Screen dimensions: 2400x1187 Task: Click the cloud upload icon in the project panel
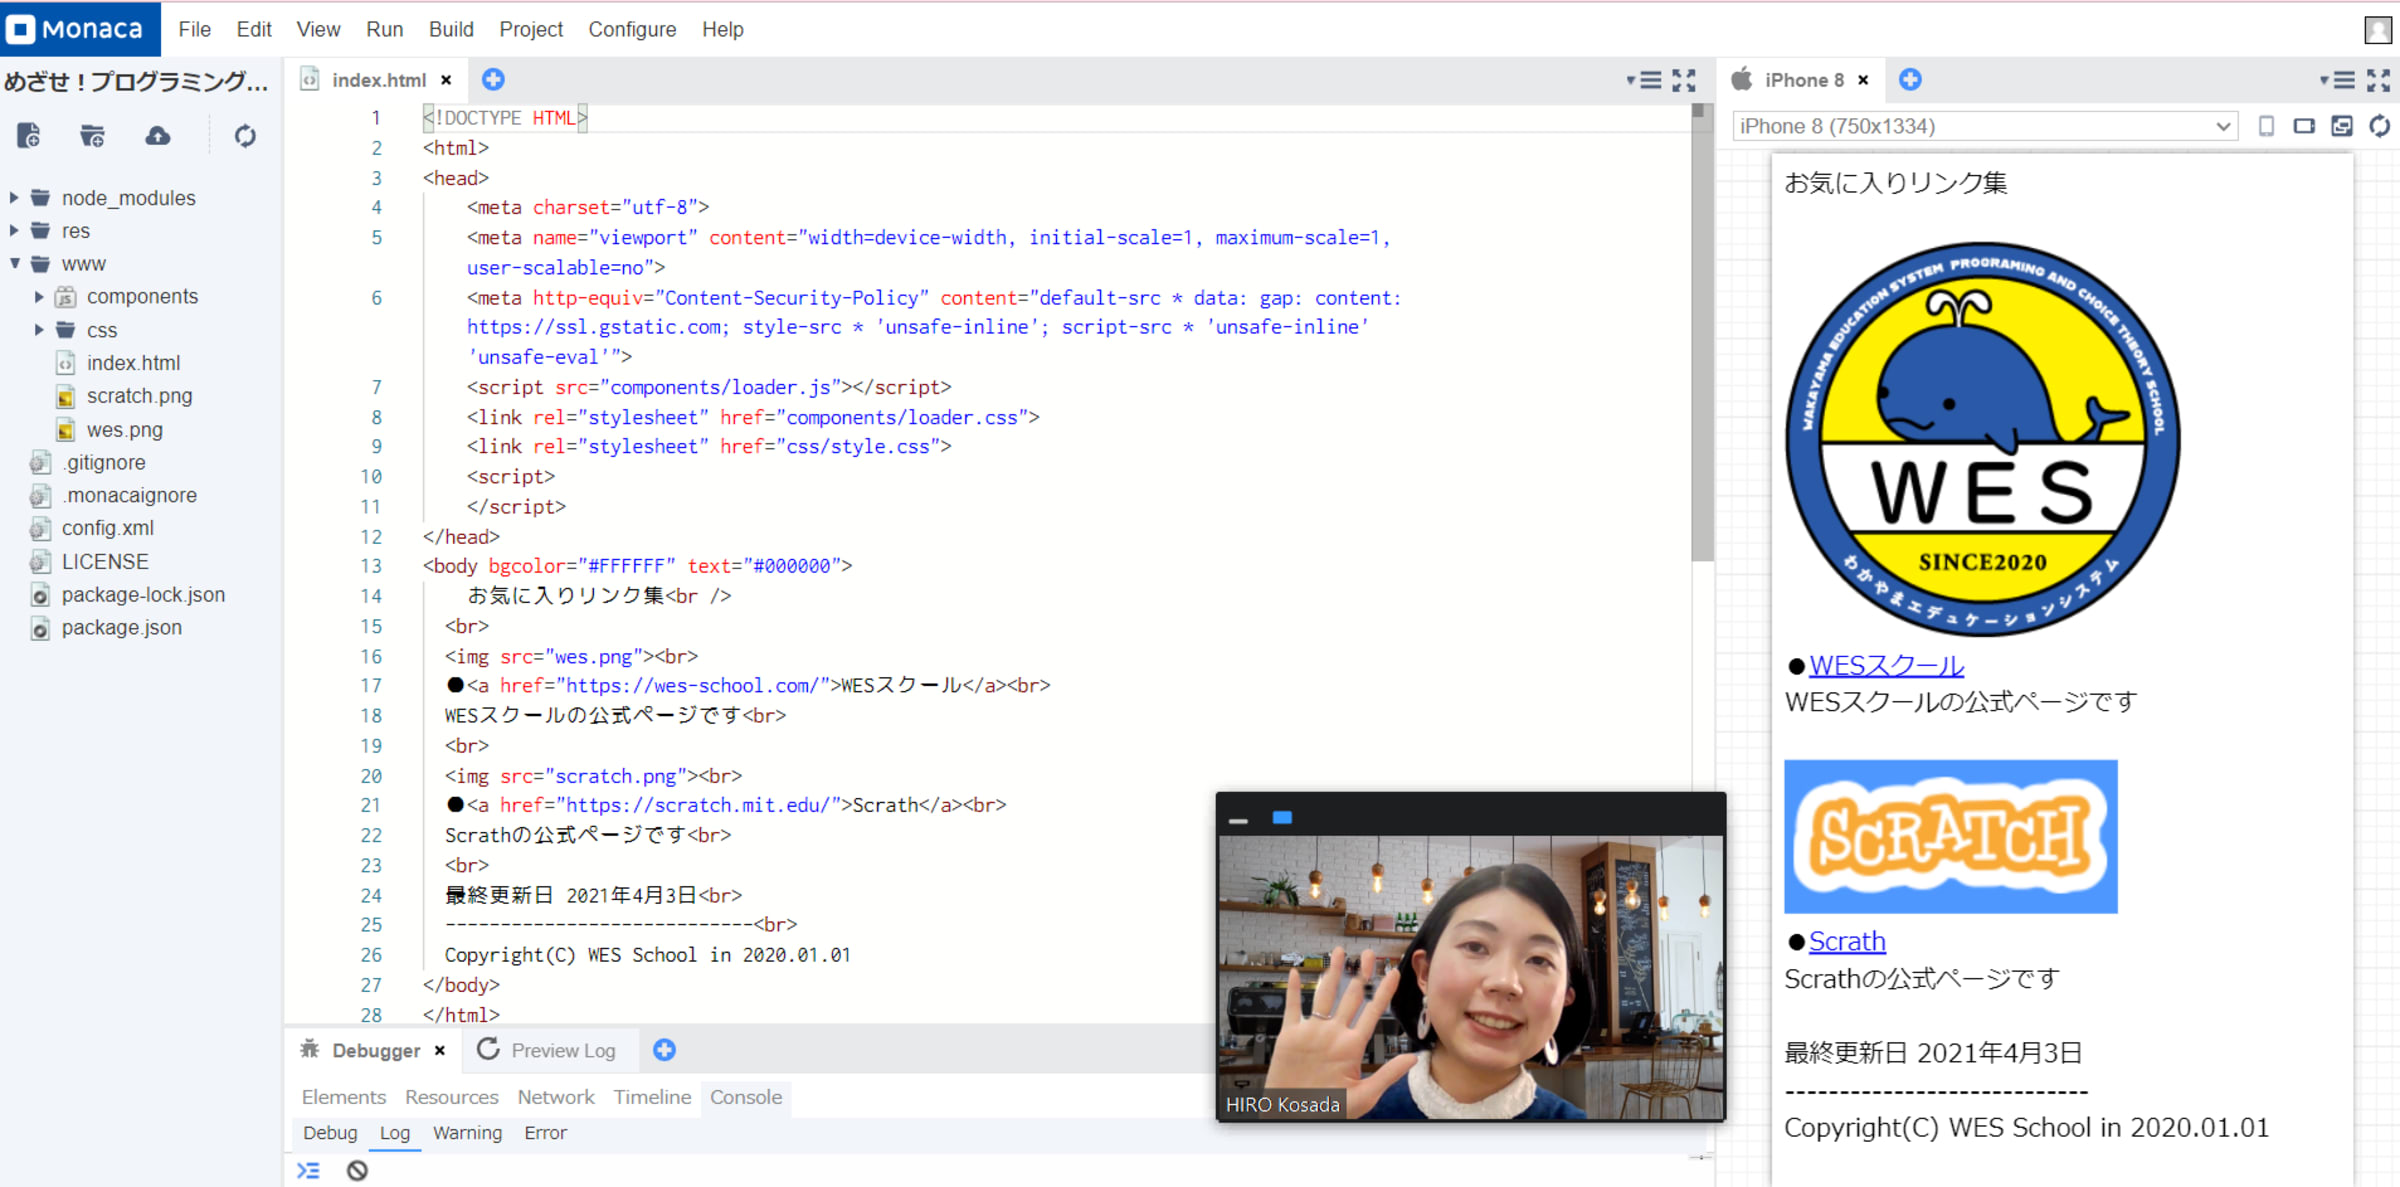158,136
